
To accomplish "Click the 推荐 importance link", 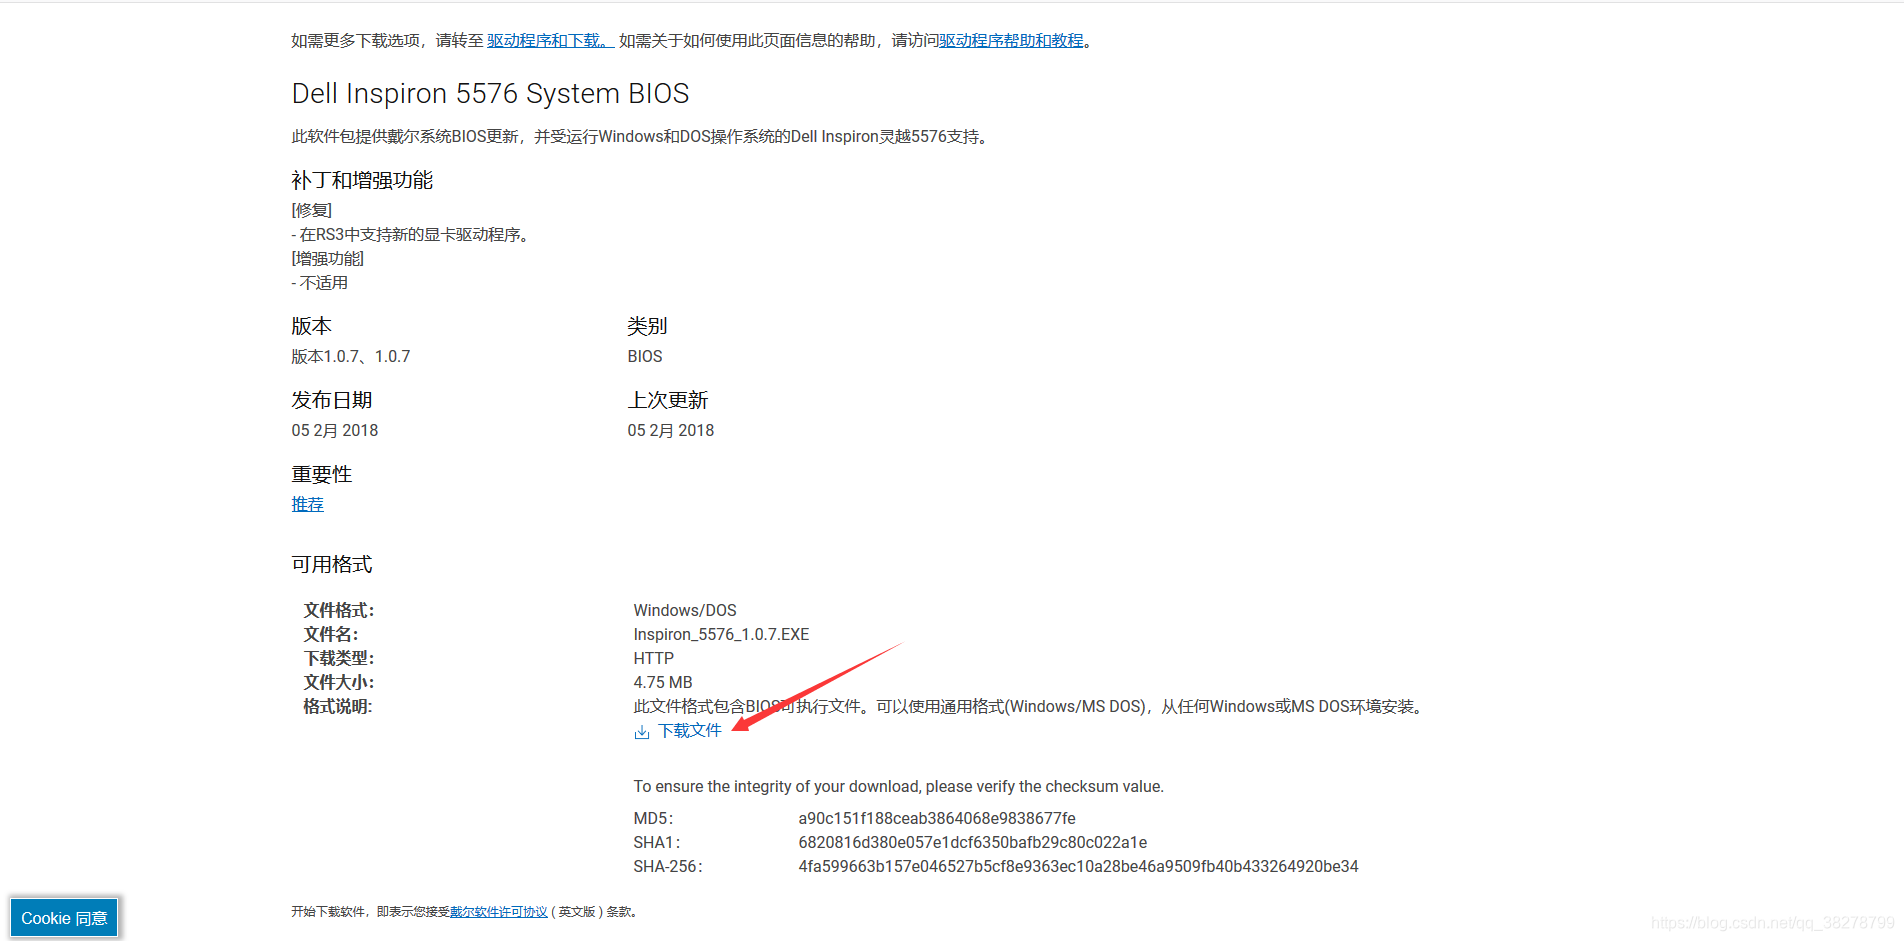I will coord(307,504).
